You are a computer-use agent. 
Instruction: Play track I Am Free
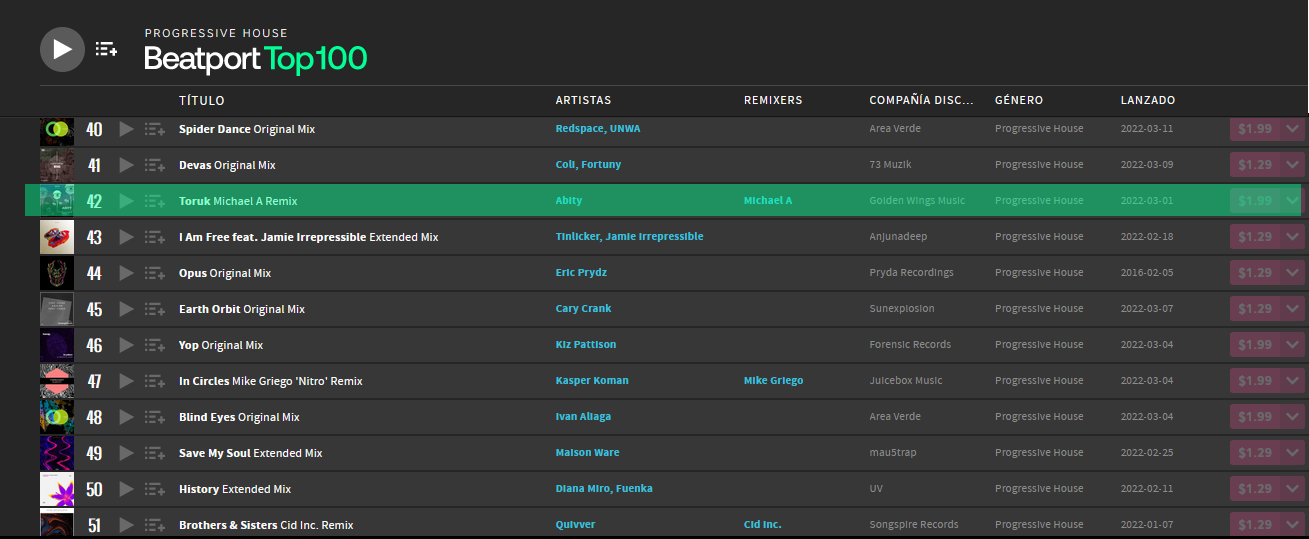point(126,237)
